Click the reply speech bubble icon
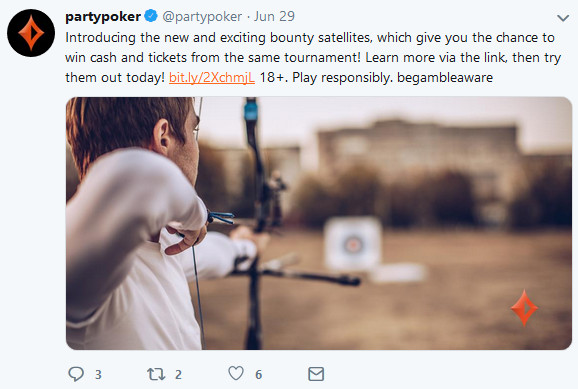This screenshot has width=578, height=389. tap(76, 374)
